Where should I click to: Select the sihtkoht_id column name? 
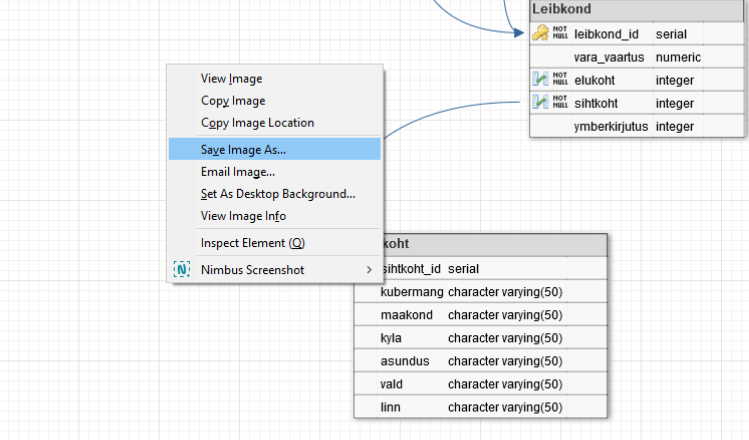[x=412, y=269]
